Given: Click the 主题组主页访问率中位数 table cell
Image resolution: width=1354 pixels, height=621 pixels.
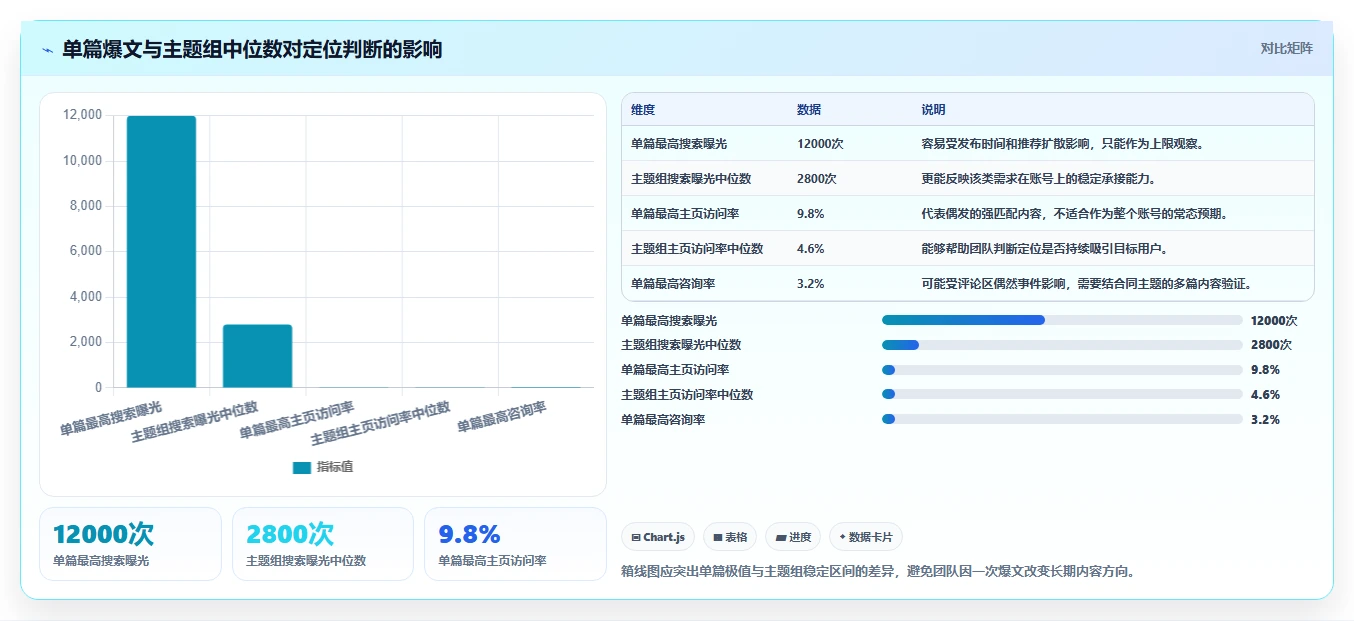Looking at the screenshot, I should (697, 249).
